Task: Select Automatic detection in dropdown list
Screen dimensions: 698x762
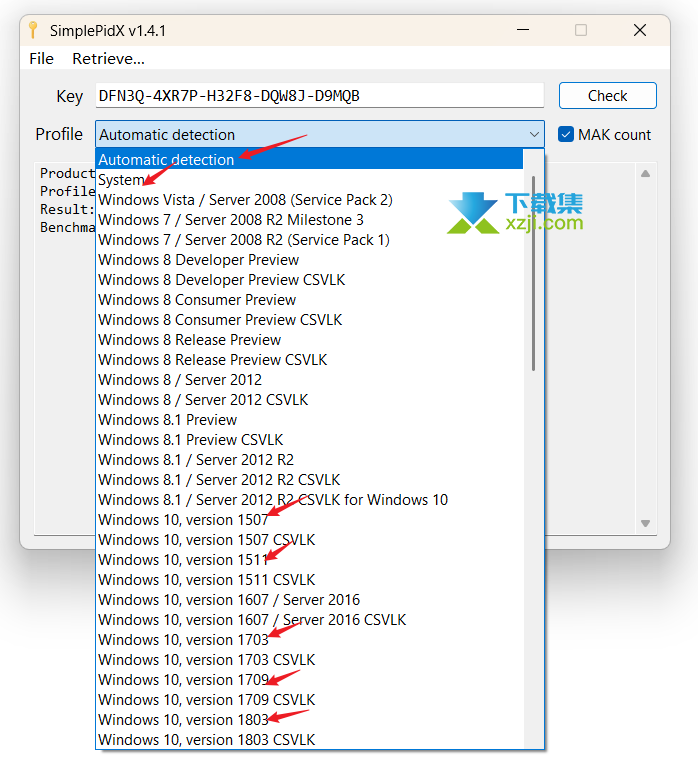Action: coord(310,159)
